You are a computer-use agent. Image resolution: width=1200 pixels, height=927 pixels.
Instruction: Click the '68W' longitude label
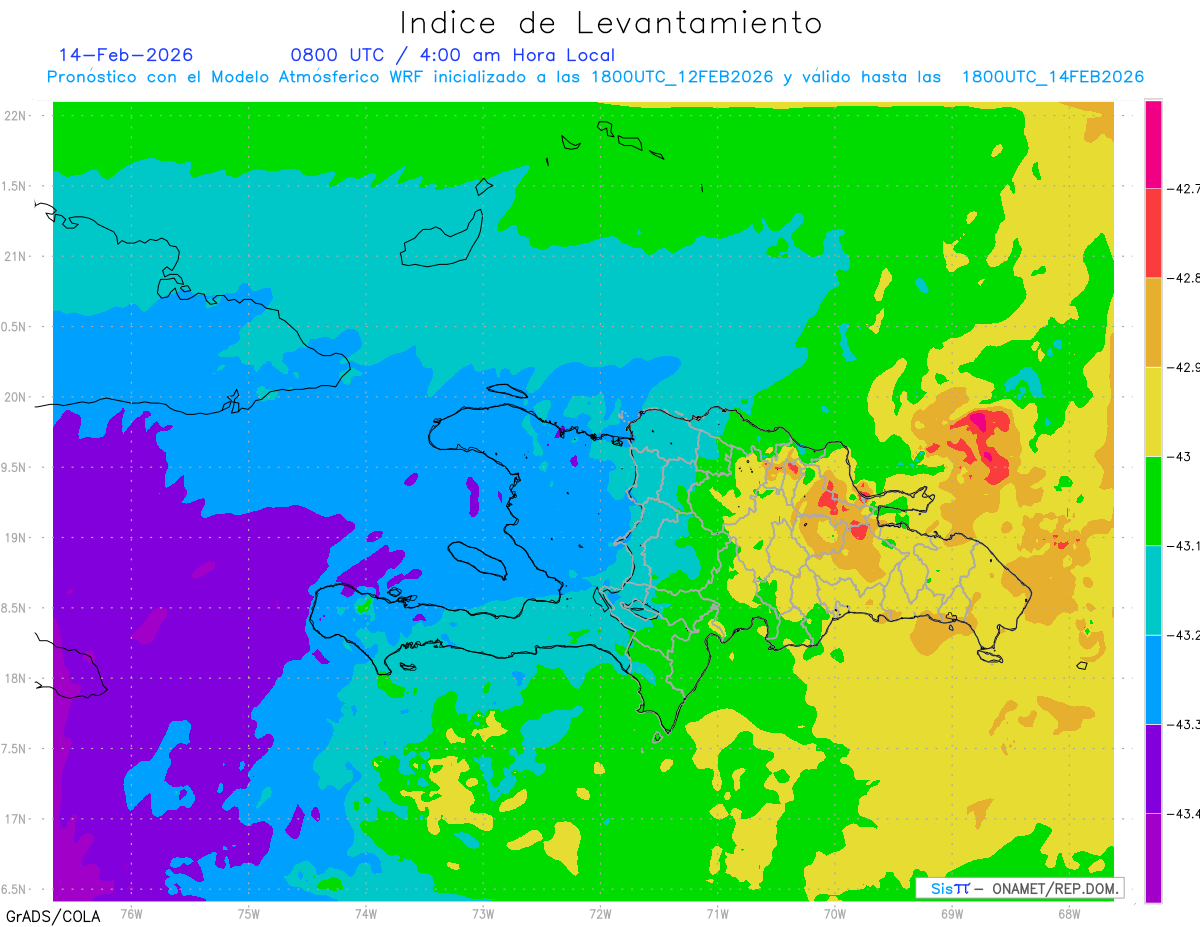coord(1068,913)
